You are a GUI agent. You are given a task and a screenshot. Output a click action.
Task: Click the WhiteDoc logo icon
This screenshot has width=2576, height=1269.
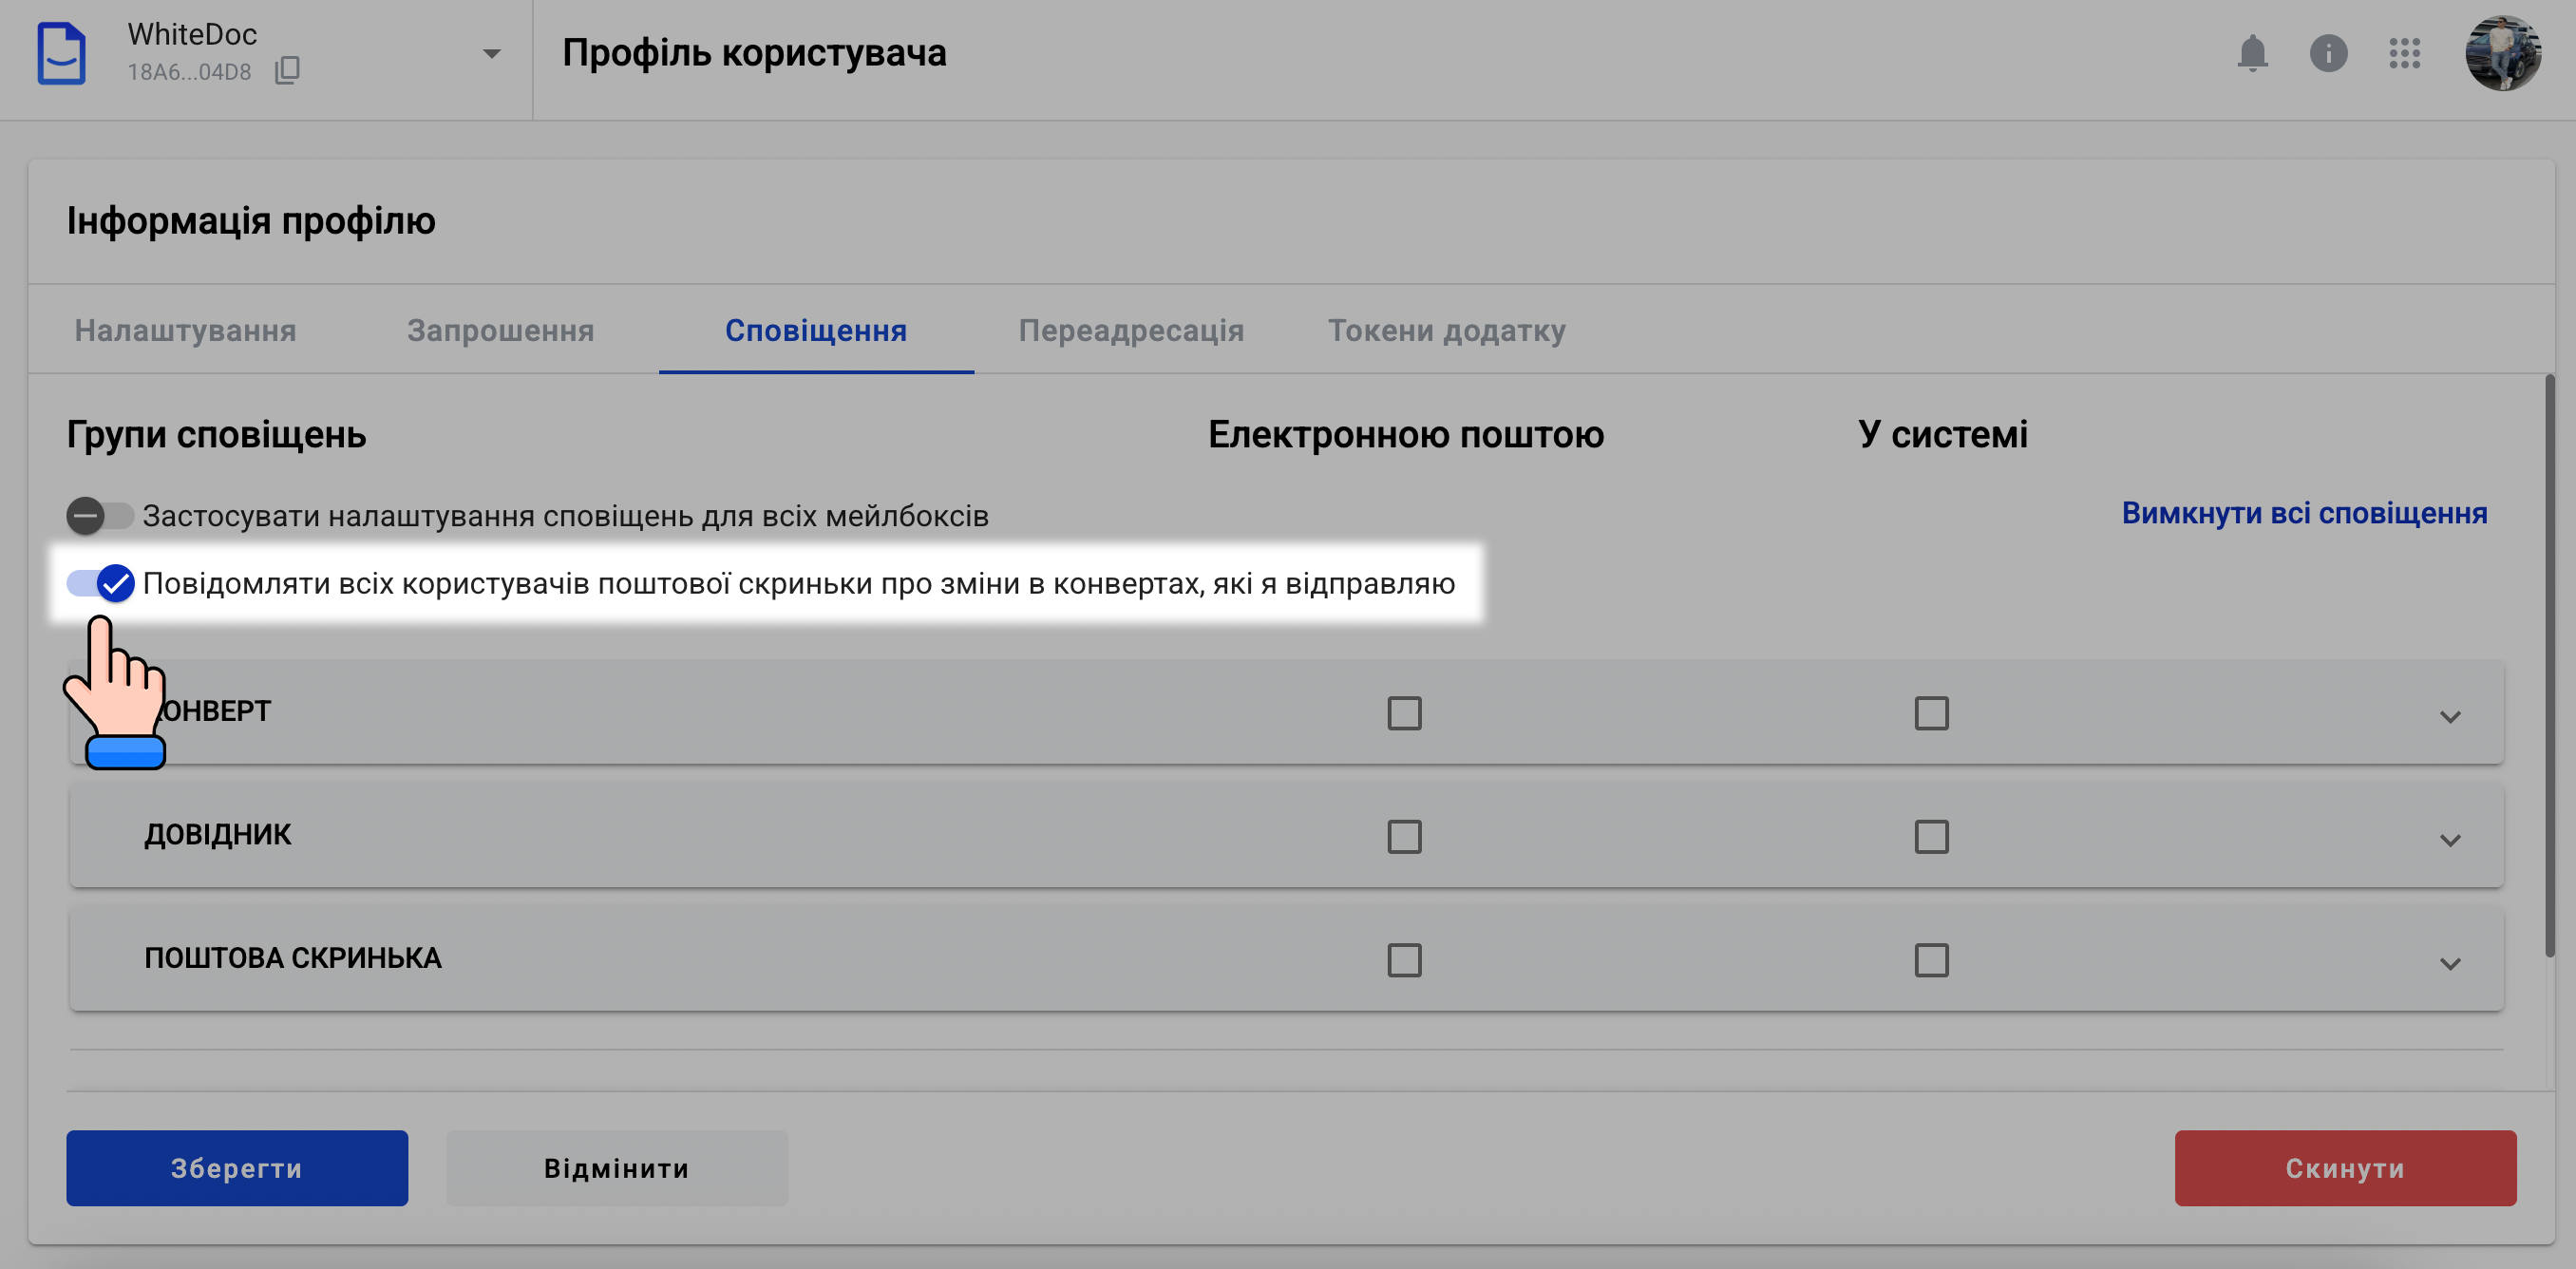[61, 53]
